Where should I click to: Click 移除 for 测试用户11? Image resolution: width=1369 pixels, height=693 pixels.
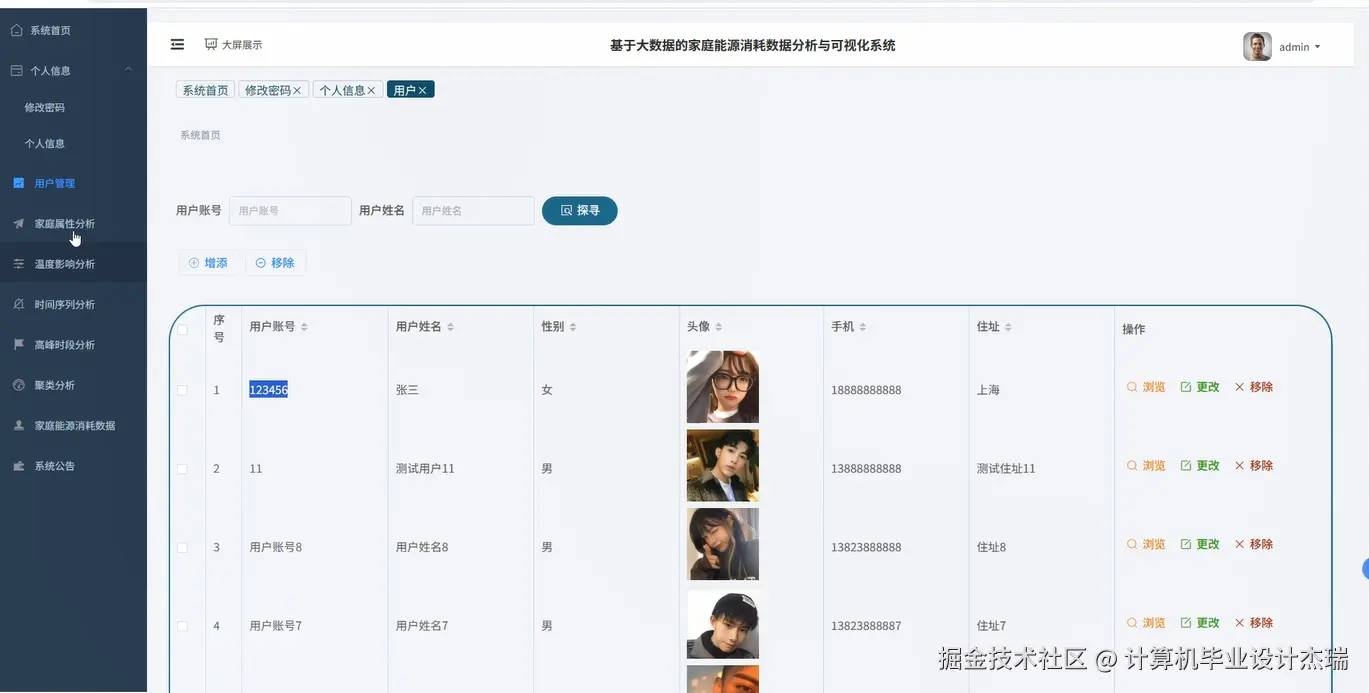click(x=1254, y=466)
